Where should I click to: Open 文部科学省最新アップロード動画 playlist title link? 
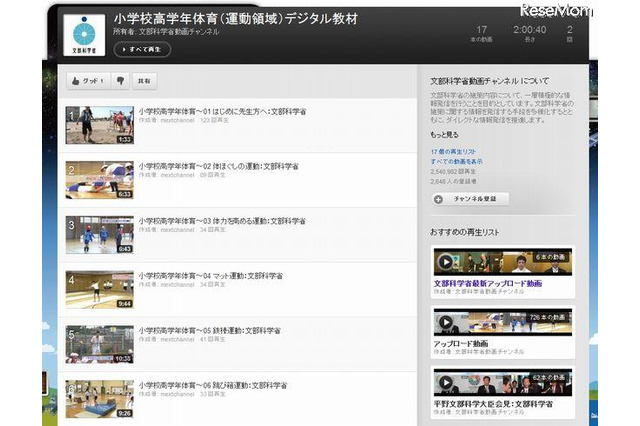[x=487, y=283]
